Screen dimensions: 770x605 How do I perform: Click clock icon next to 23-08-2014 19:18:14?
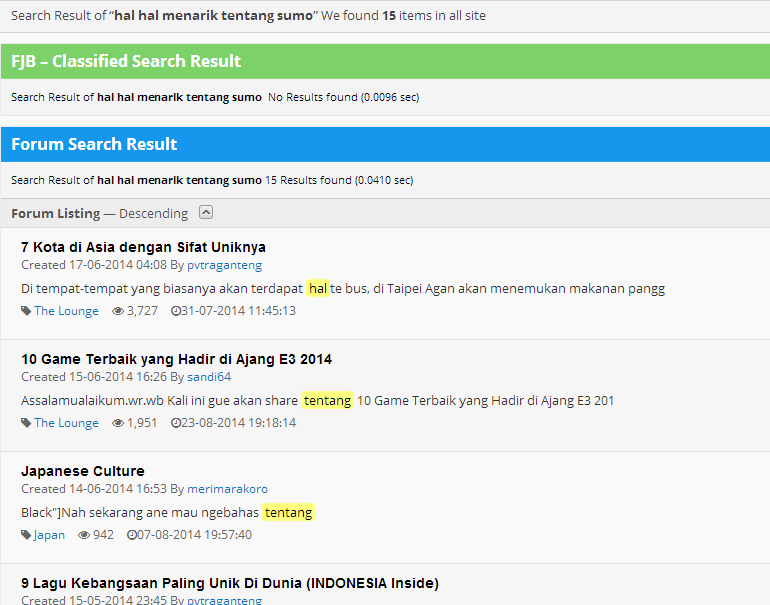click(175, 423)
